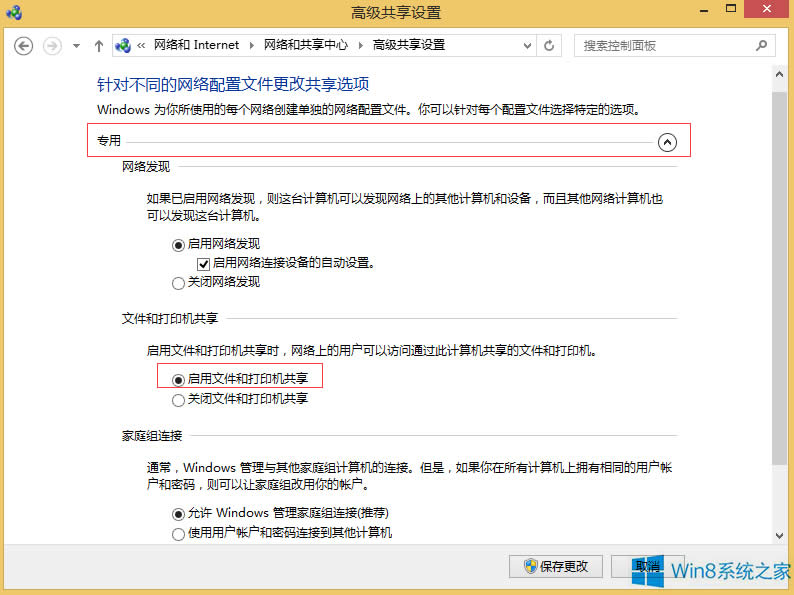This screenshot has width=794, height=595.
Task: Collapse the 专用 profile section
Action: point(667,142)
